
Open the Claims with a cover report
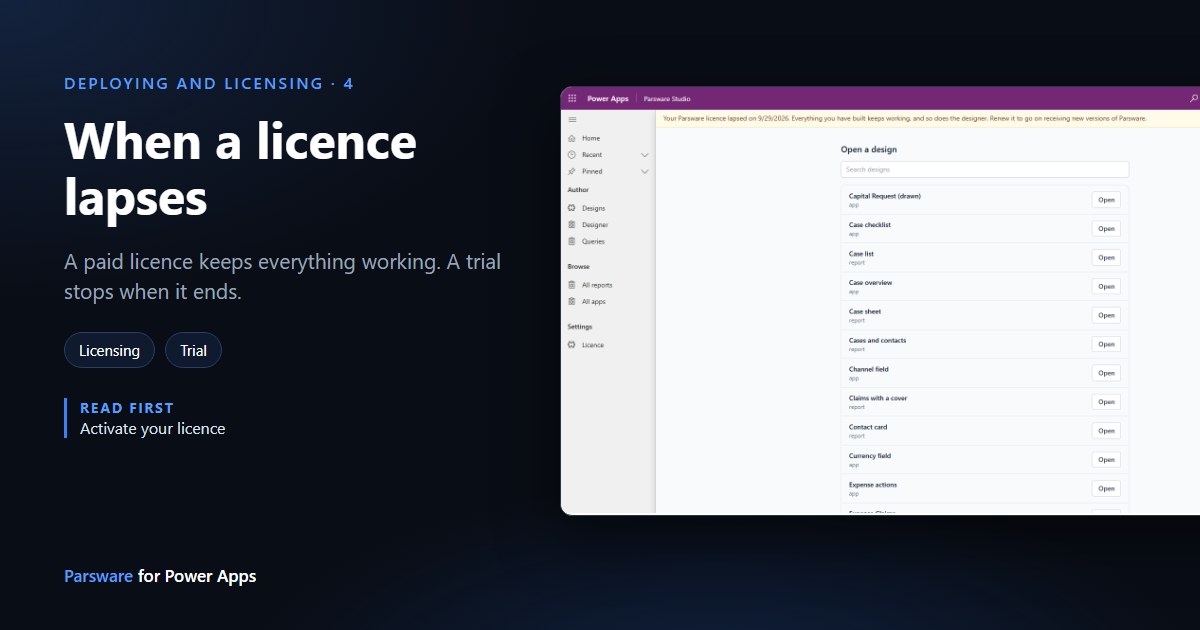point(1106,402)
